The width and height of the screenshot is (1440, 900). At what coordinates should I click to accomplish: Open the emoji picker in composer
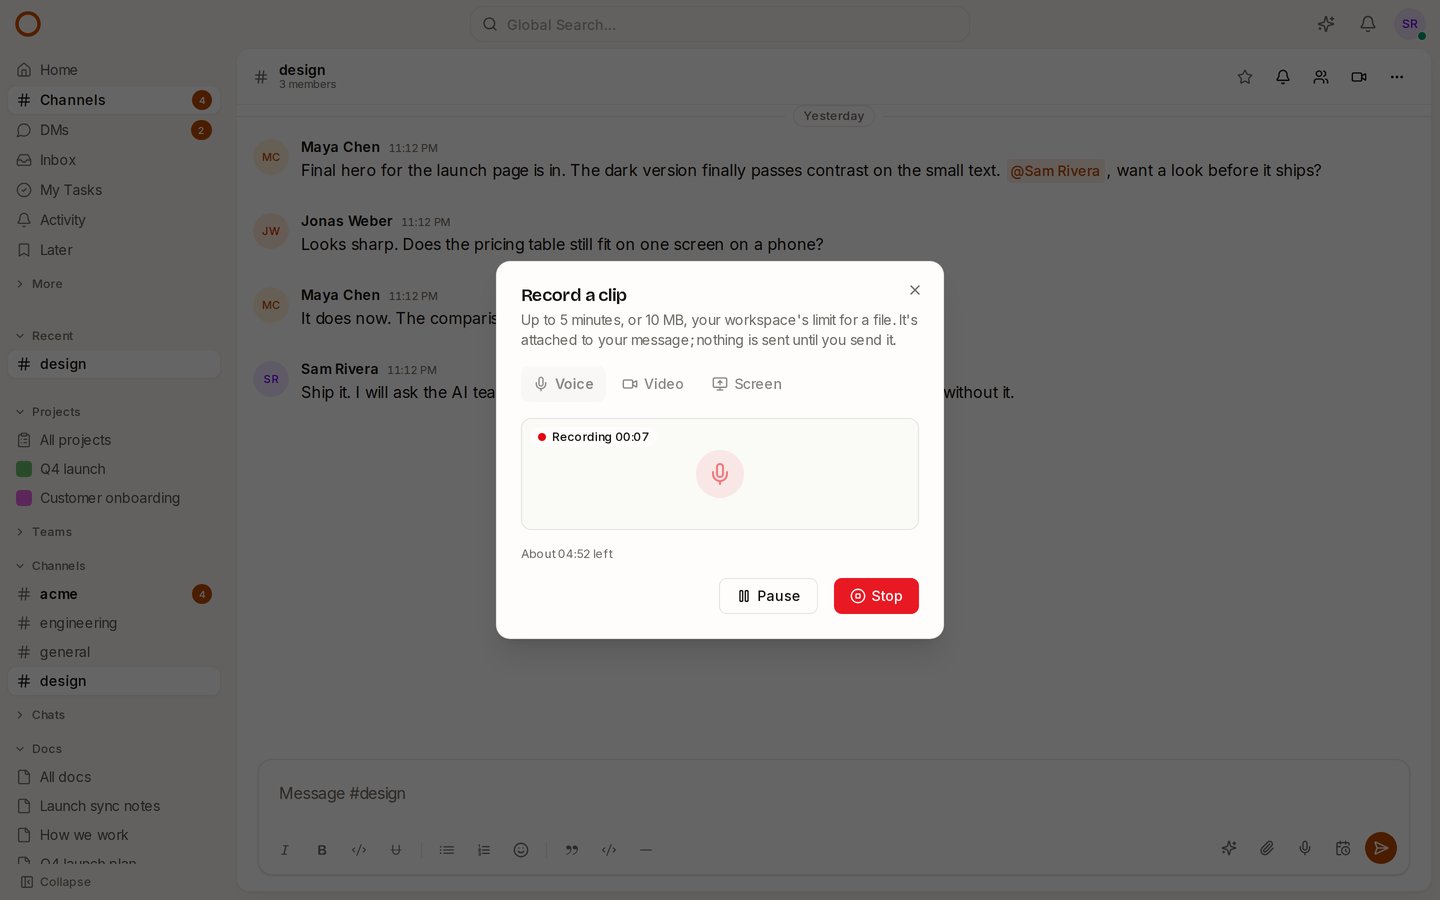(521, 850)
